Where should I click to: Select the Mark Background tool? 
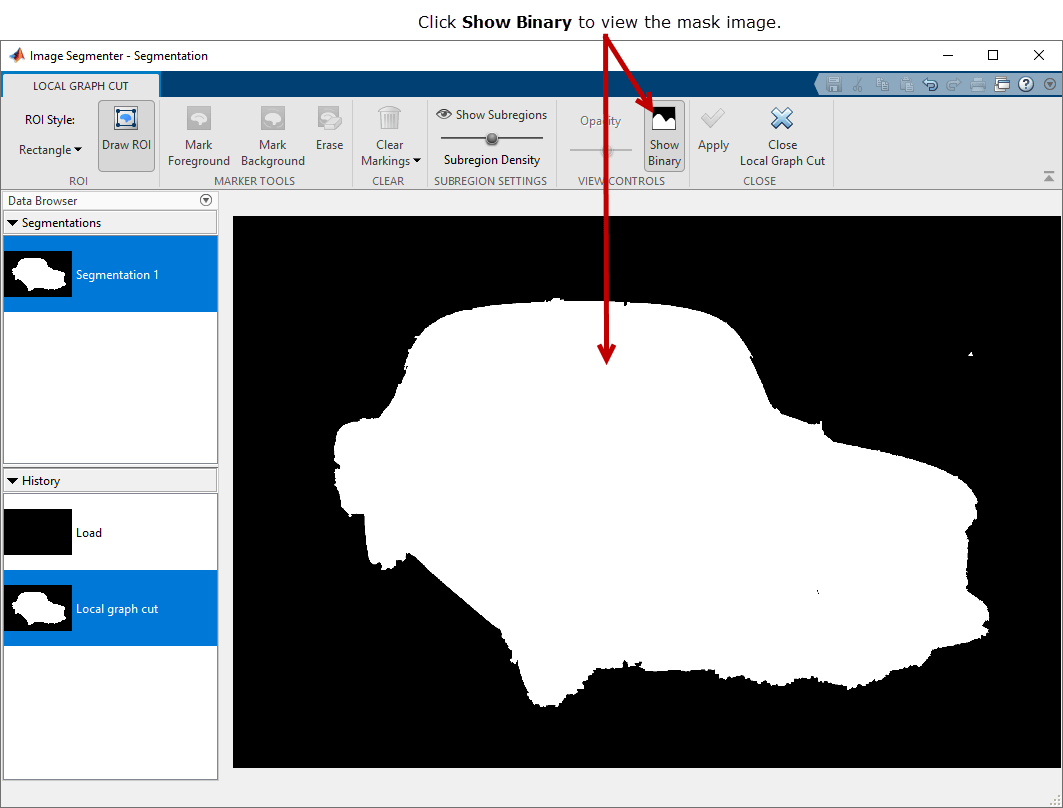(273, 136)
